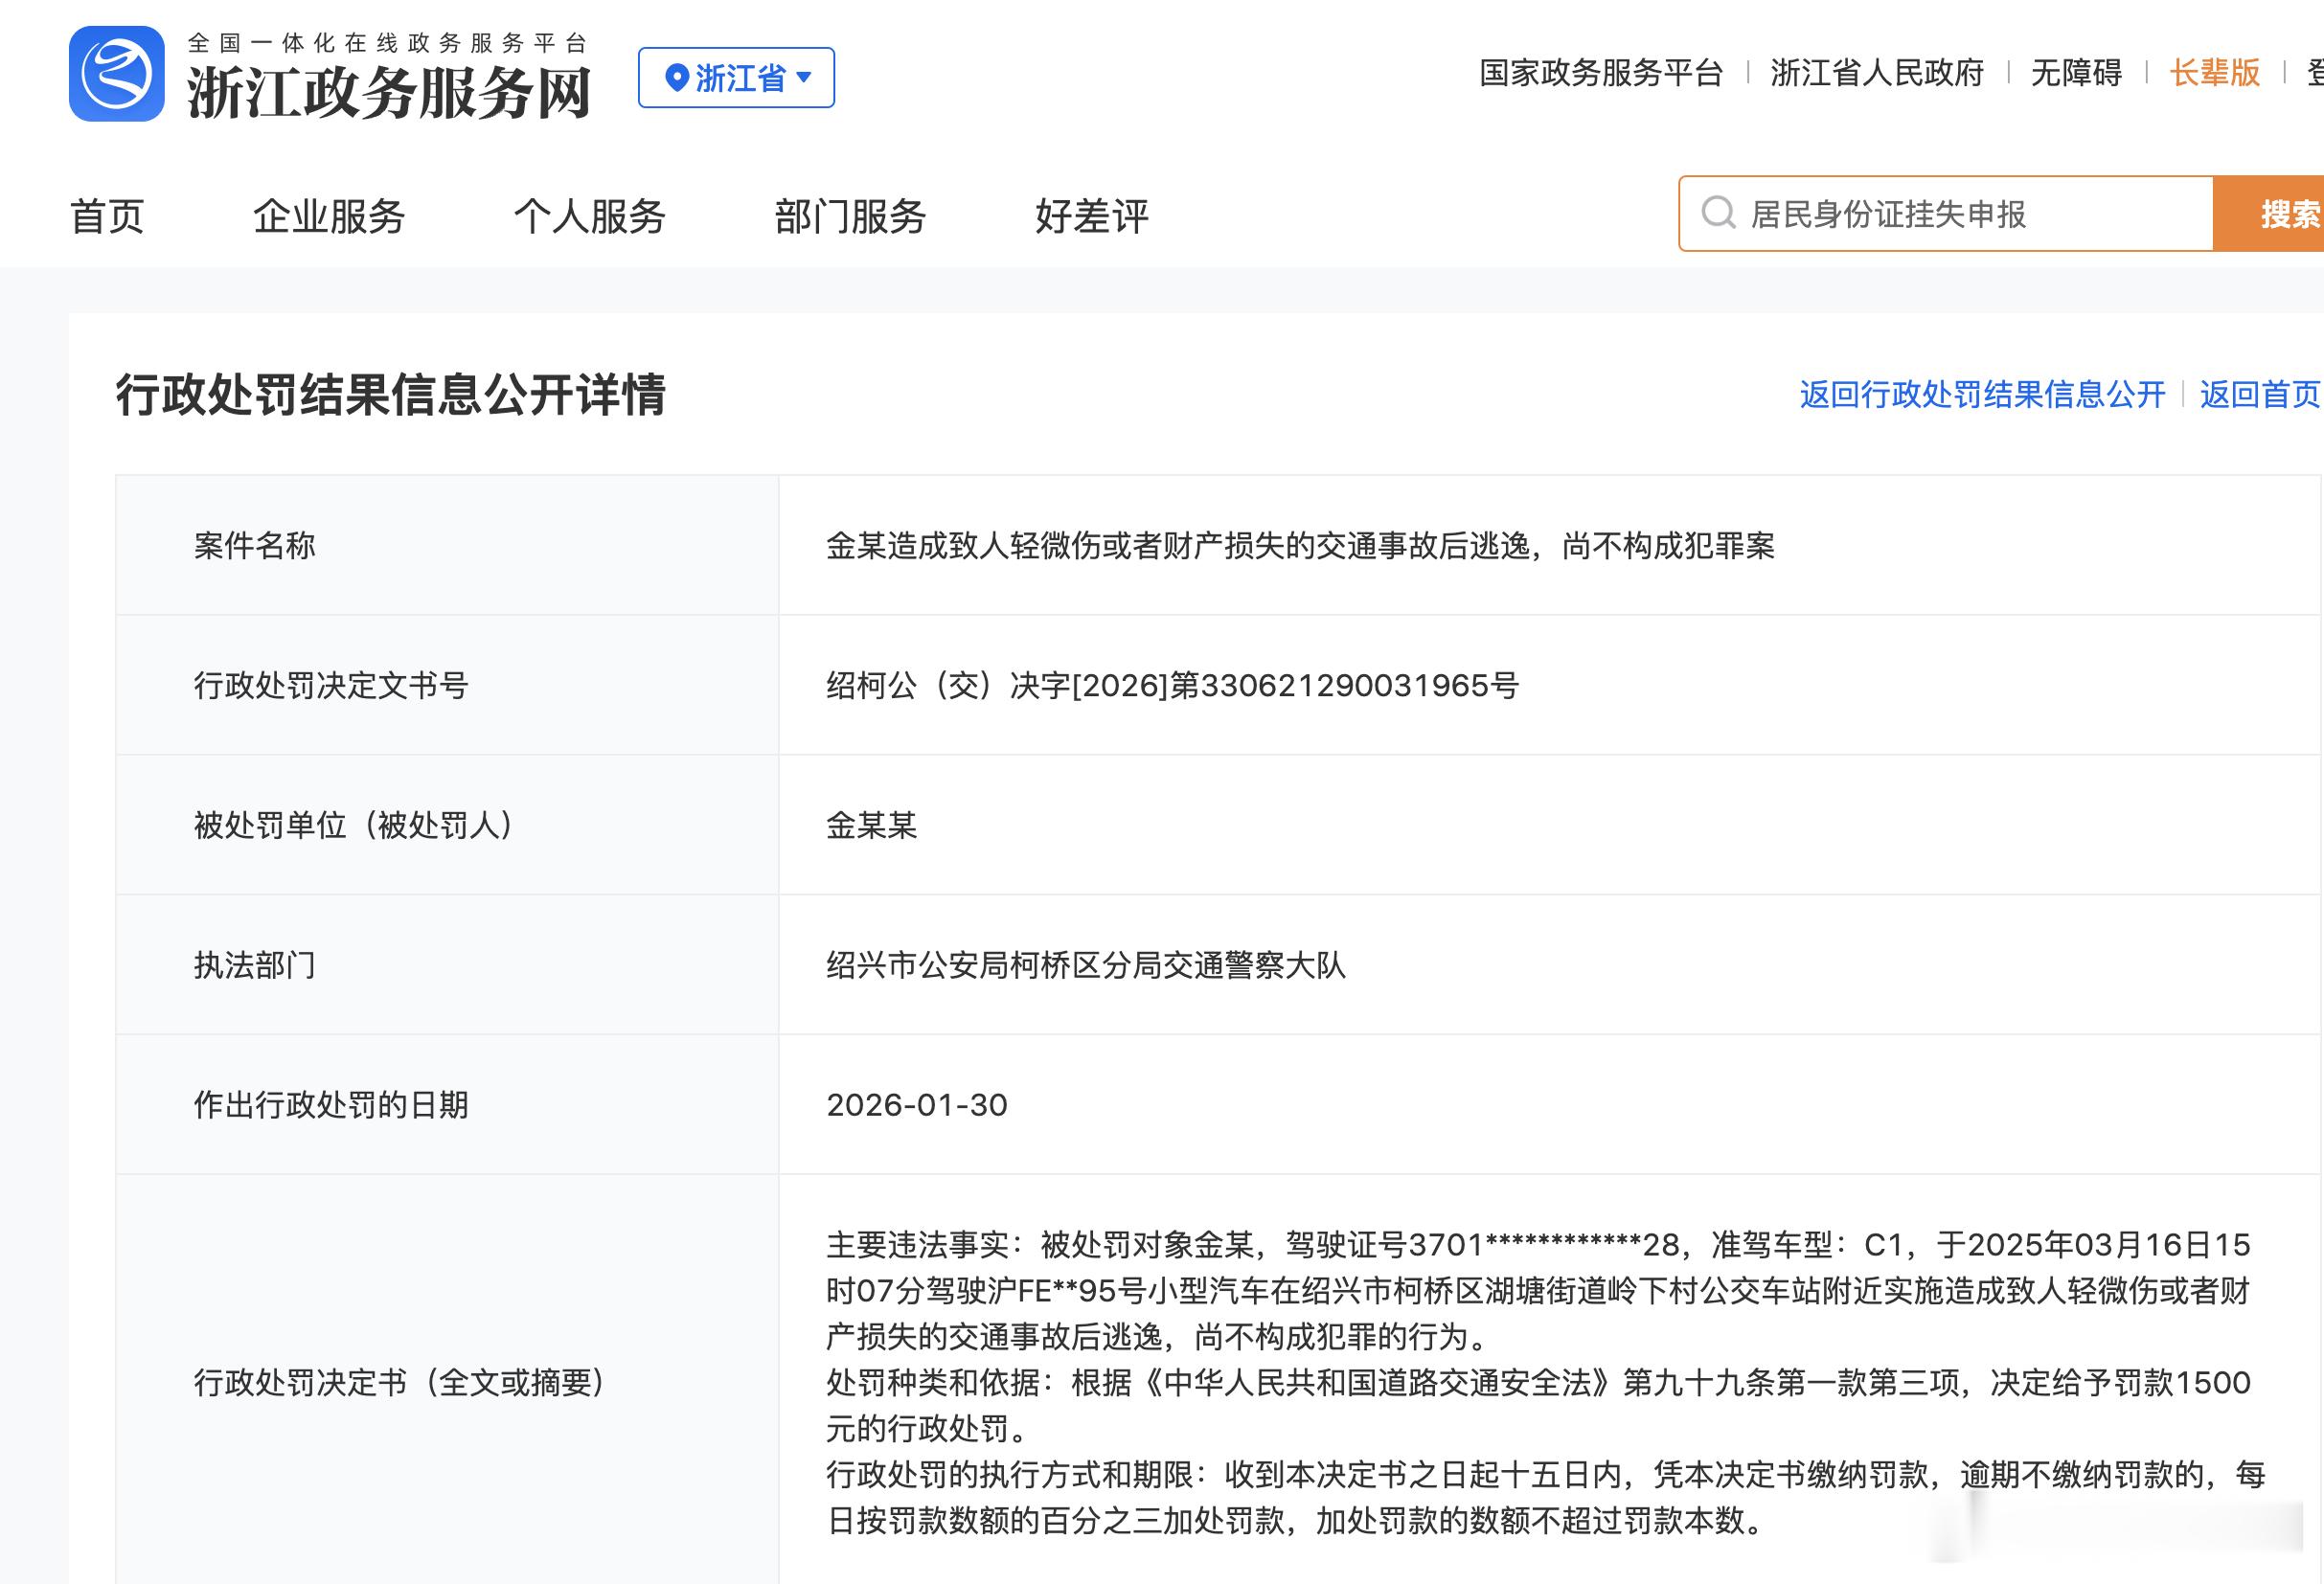Viewport: 2324px width, 1584px height.
Task: Return via 返回行政处罚结果信息公开 link
Action: tap(1982, 394)
